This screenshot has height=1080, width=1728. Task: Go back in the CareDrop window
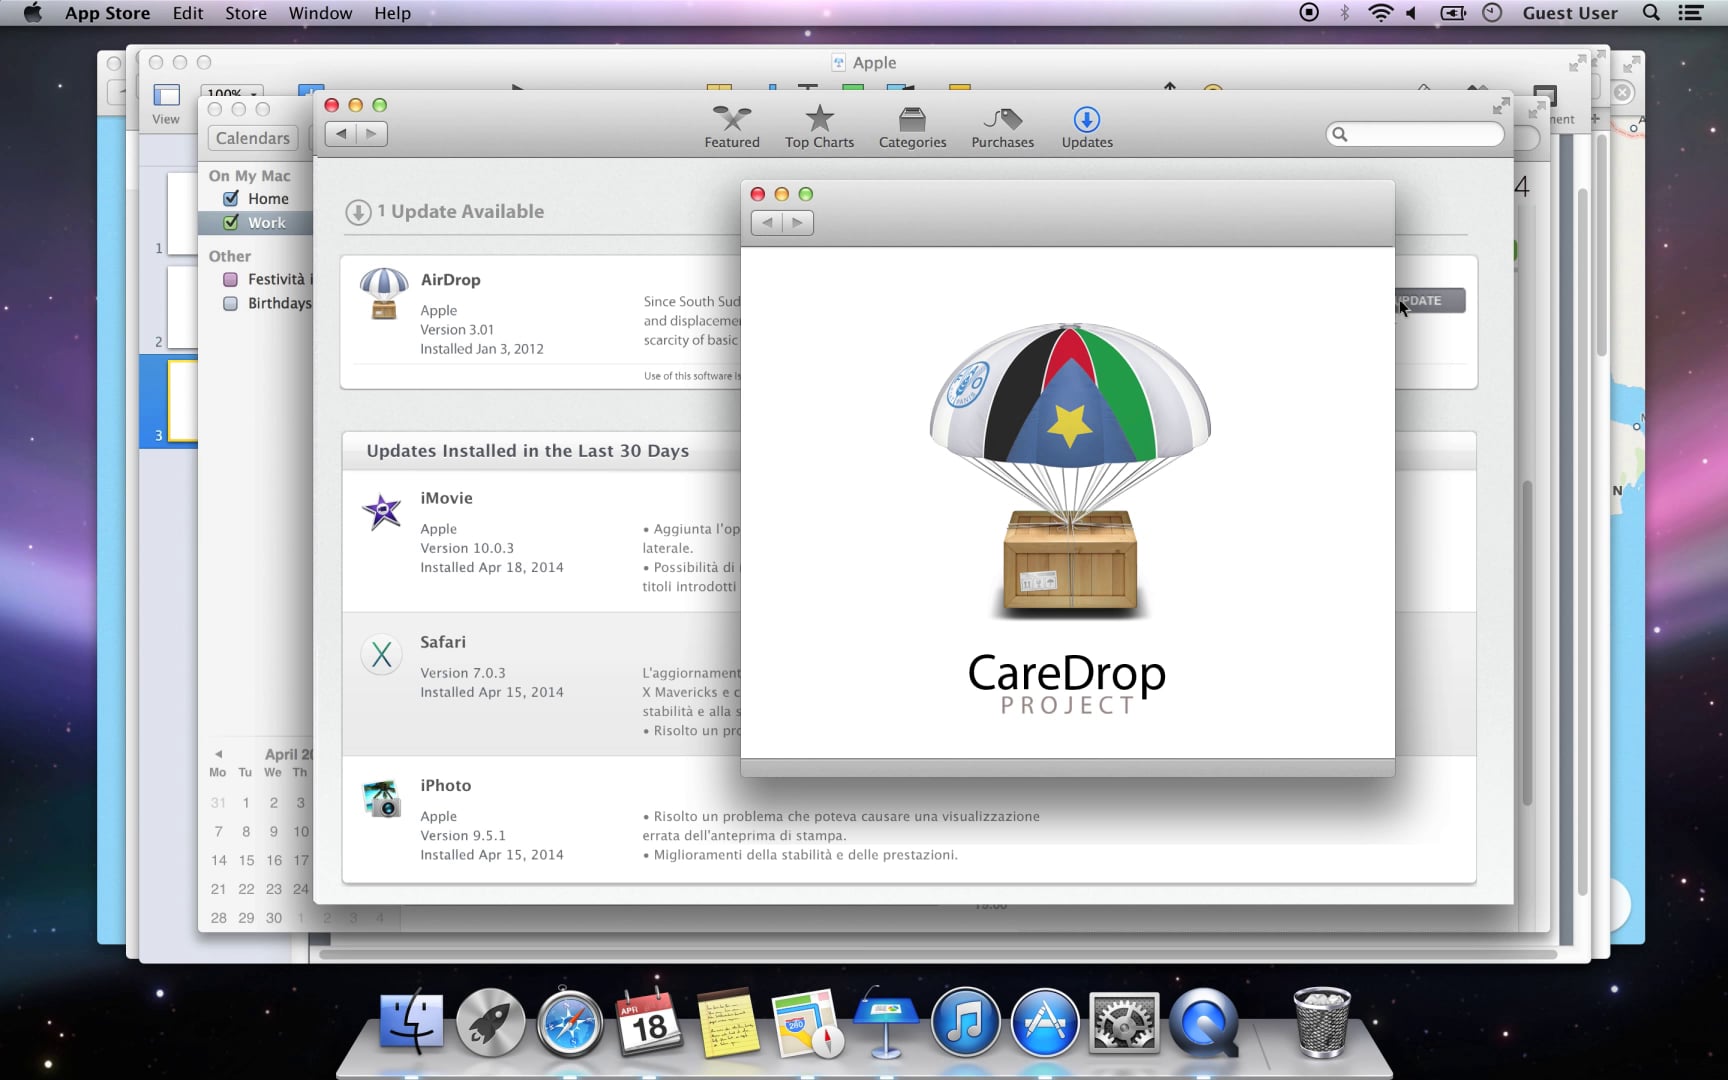click(x=767, y=223)
